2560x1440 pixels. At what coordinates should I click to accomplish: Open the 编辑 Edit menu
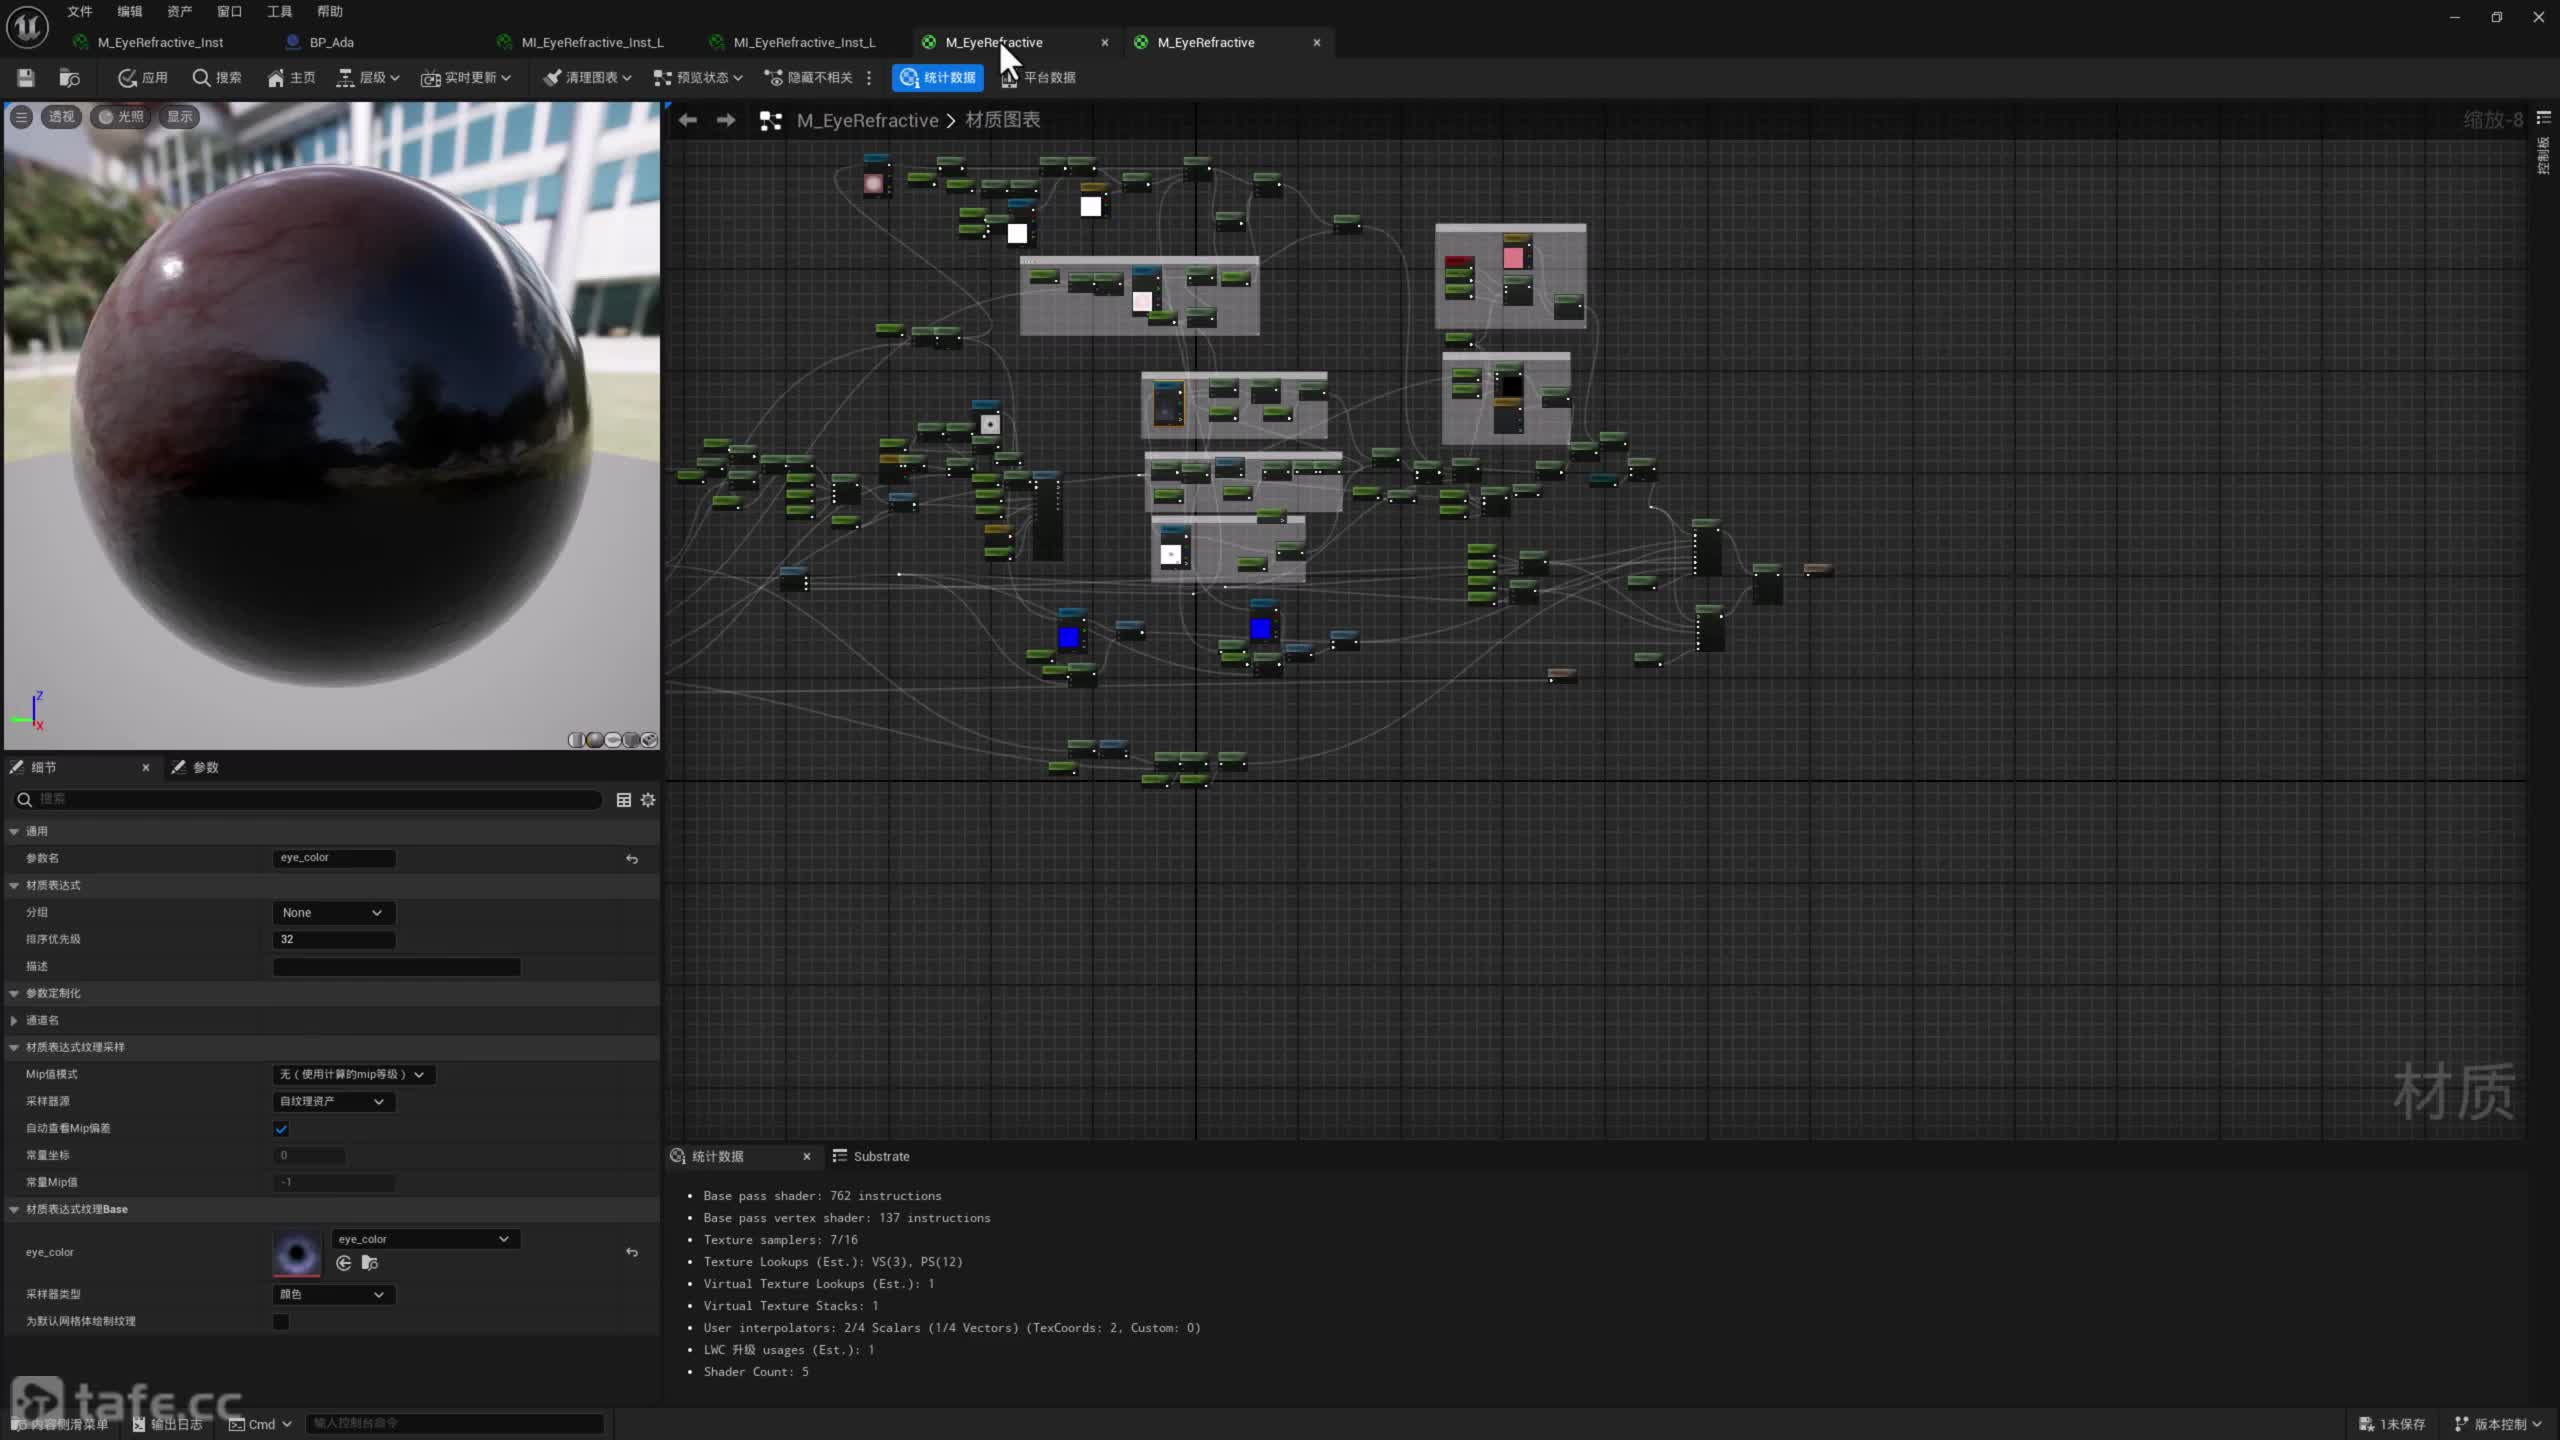(x=130, y=12)
